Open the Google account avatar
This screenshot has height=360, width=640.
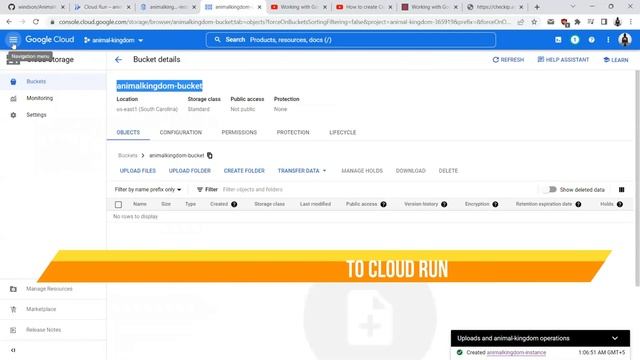tap(625, 40)
